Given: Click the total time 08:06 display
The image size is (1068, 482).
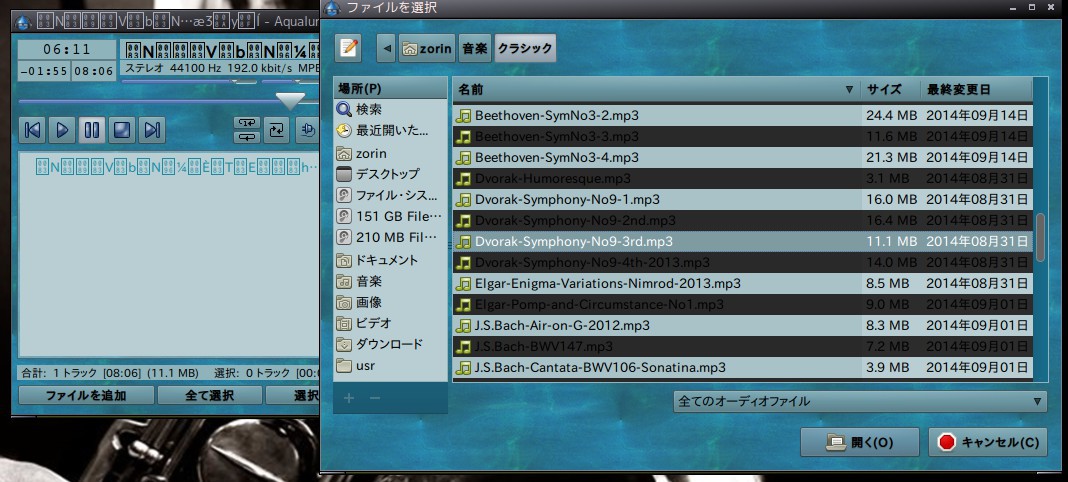Looking at the screenshot, I should coord(93,71).
